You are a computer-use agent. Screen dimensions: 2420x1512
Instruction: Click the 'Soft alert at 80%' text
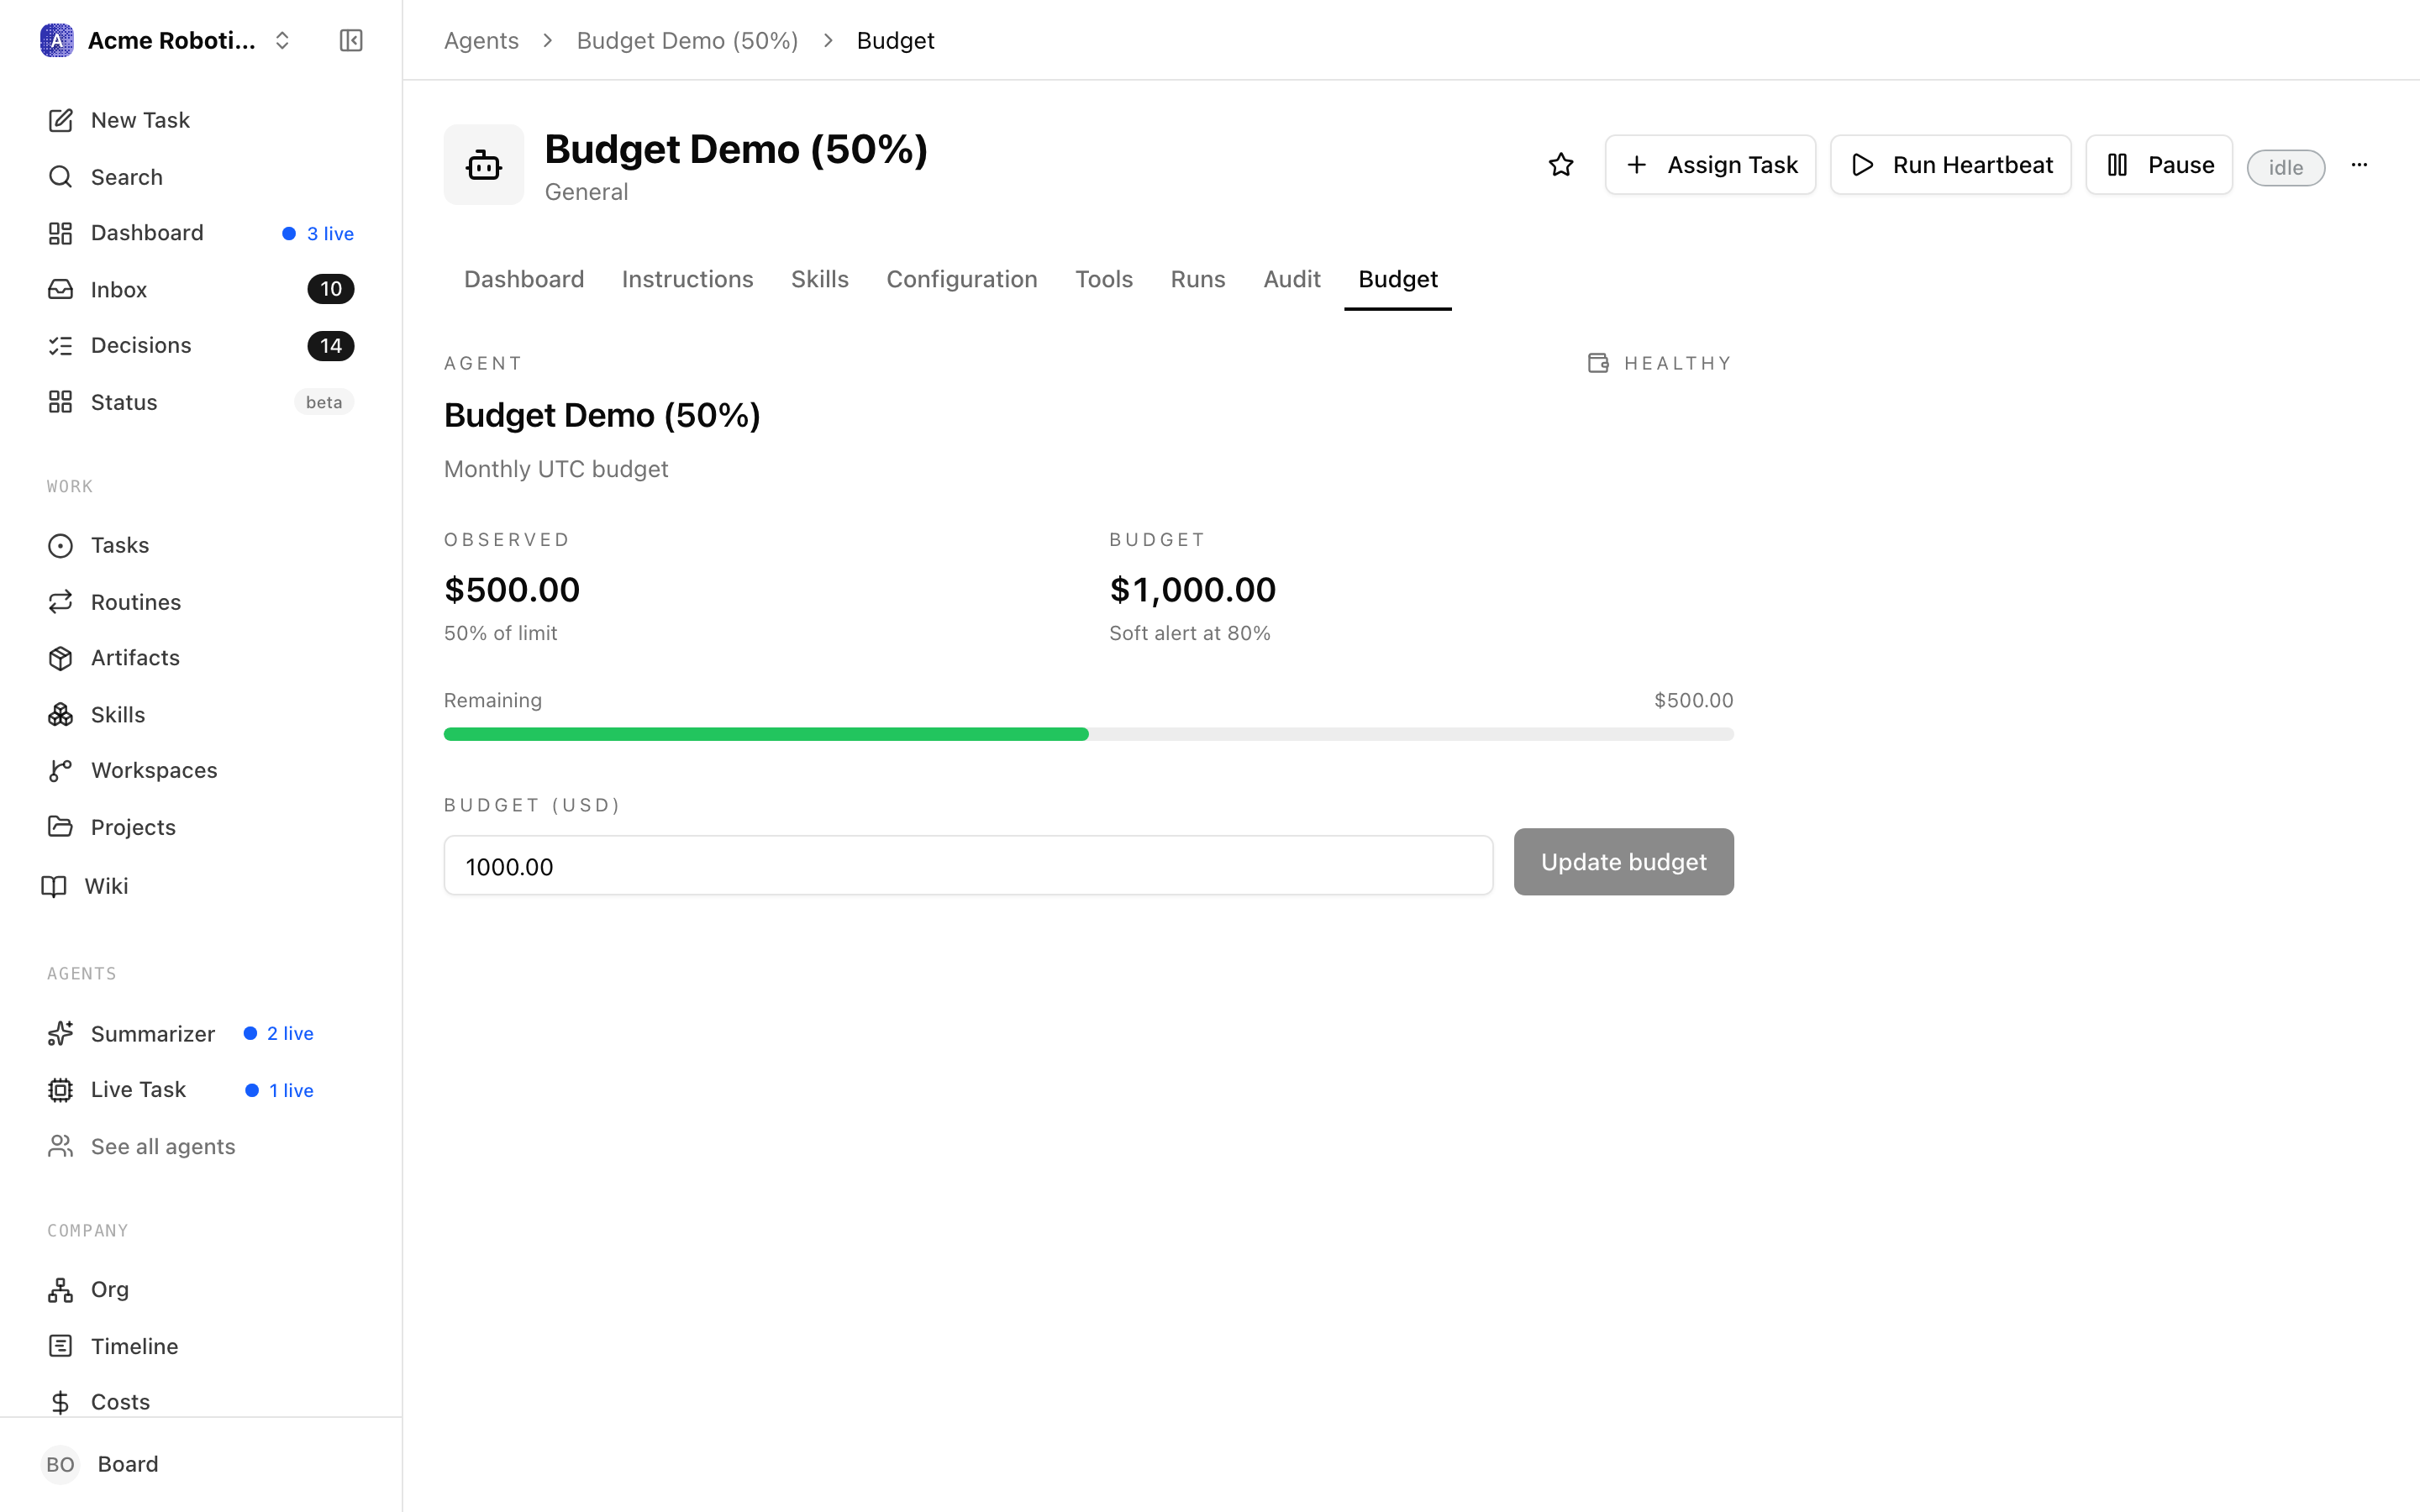coord(1190,633)
